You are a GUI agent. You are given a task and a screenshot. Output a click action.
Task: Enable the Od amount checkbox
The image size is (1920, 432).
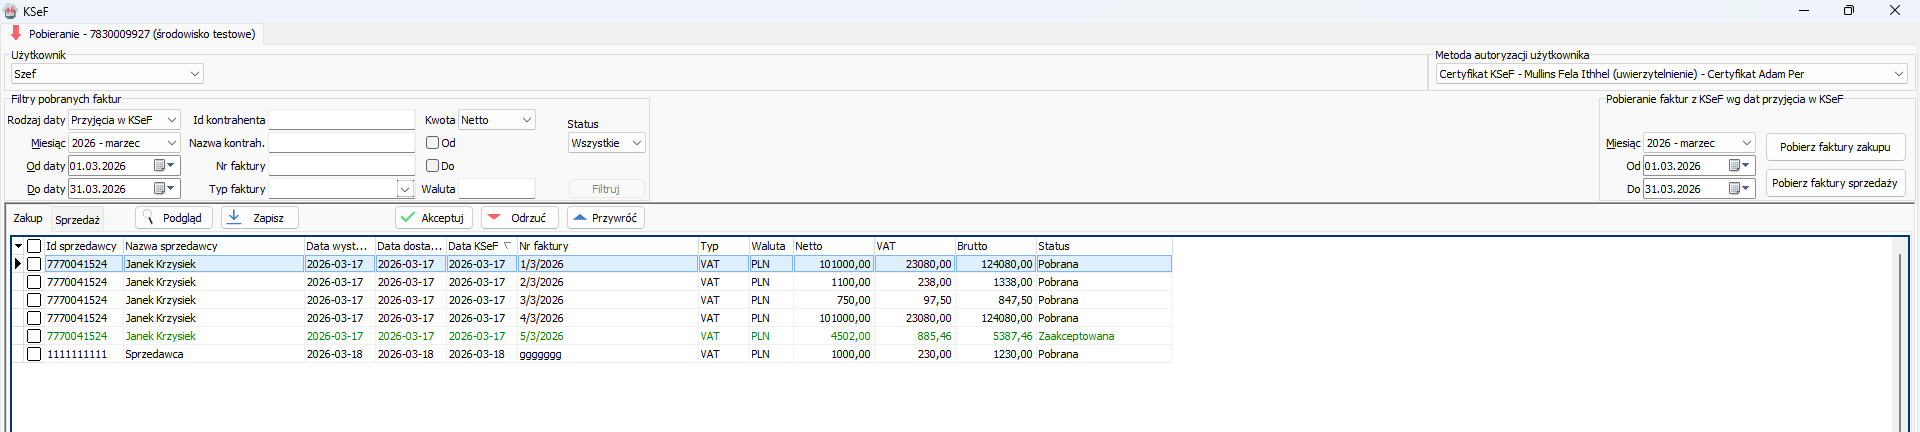click(x=433, y=143)
